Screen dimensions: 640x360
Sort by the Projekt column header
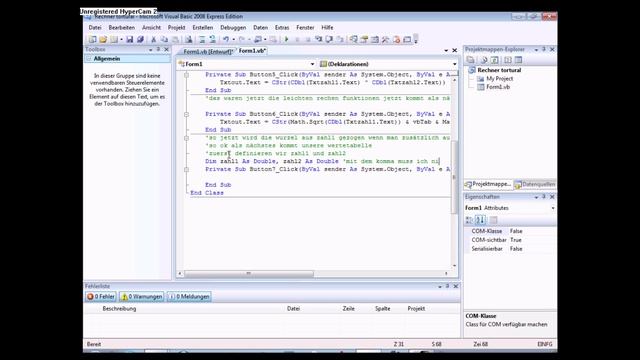[416, 309]
